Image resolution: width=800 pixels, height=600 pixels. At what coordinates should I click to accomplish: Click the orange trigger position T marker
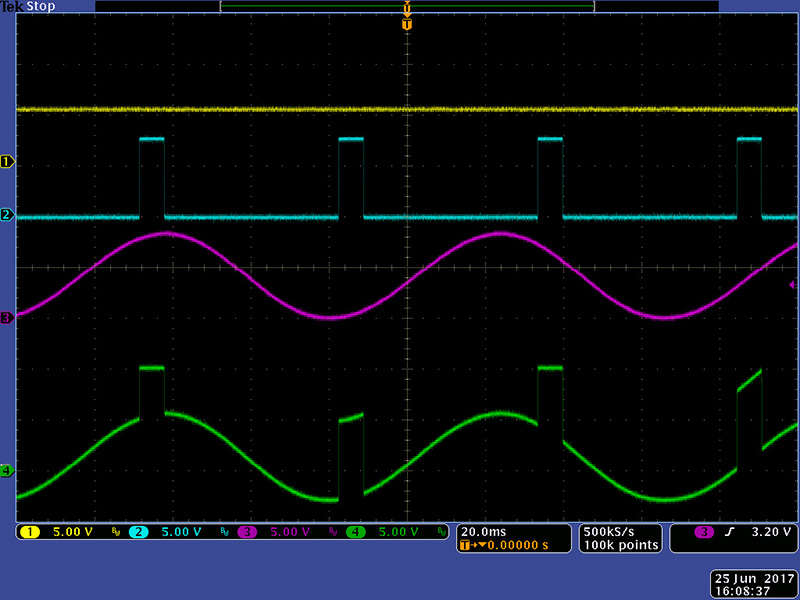point(406,23)
